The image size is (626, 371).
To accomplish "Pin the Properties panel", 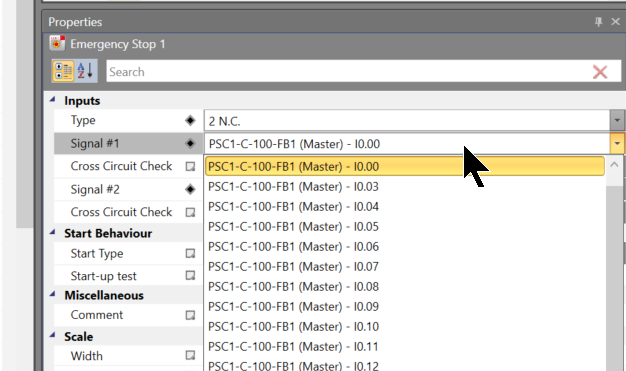I will [x=598, y=22].
